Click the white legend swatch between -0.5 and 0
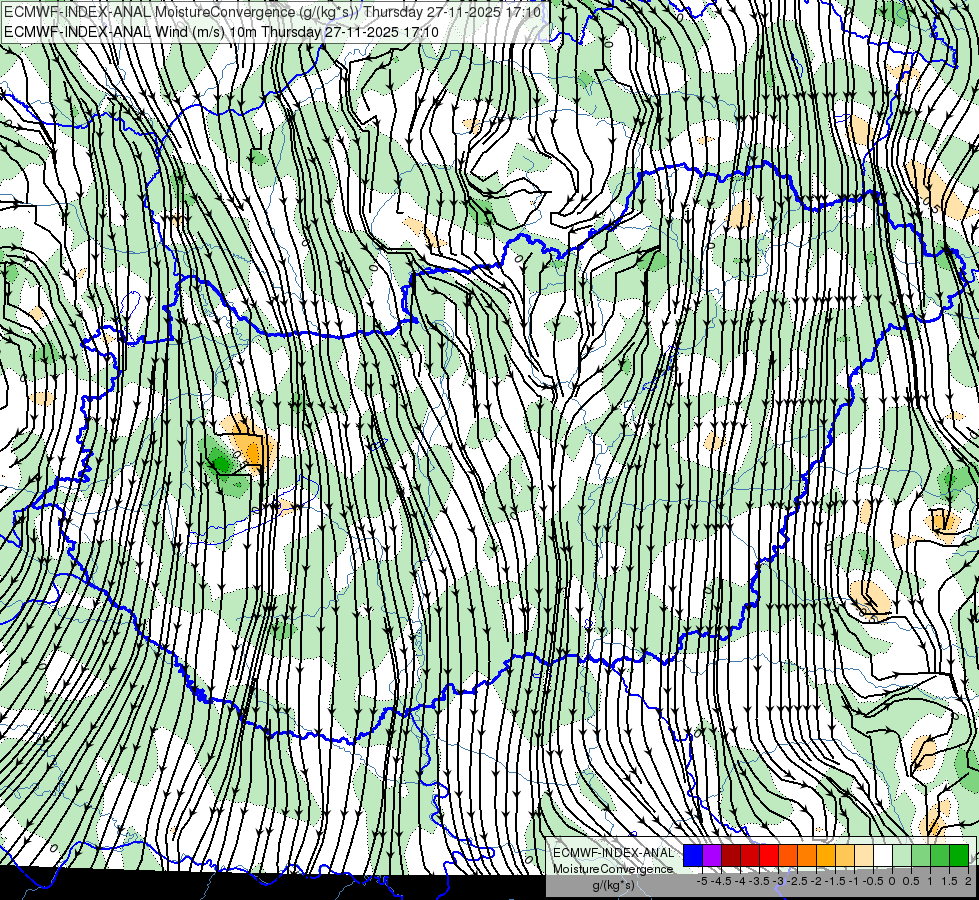Viewport: 979px width, 900px height. tap(883, 856)
